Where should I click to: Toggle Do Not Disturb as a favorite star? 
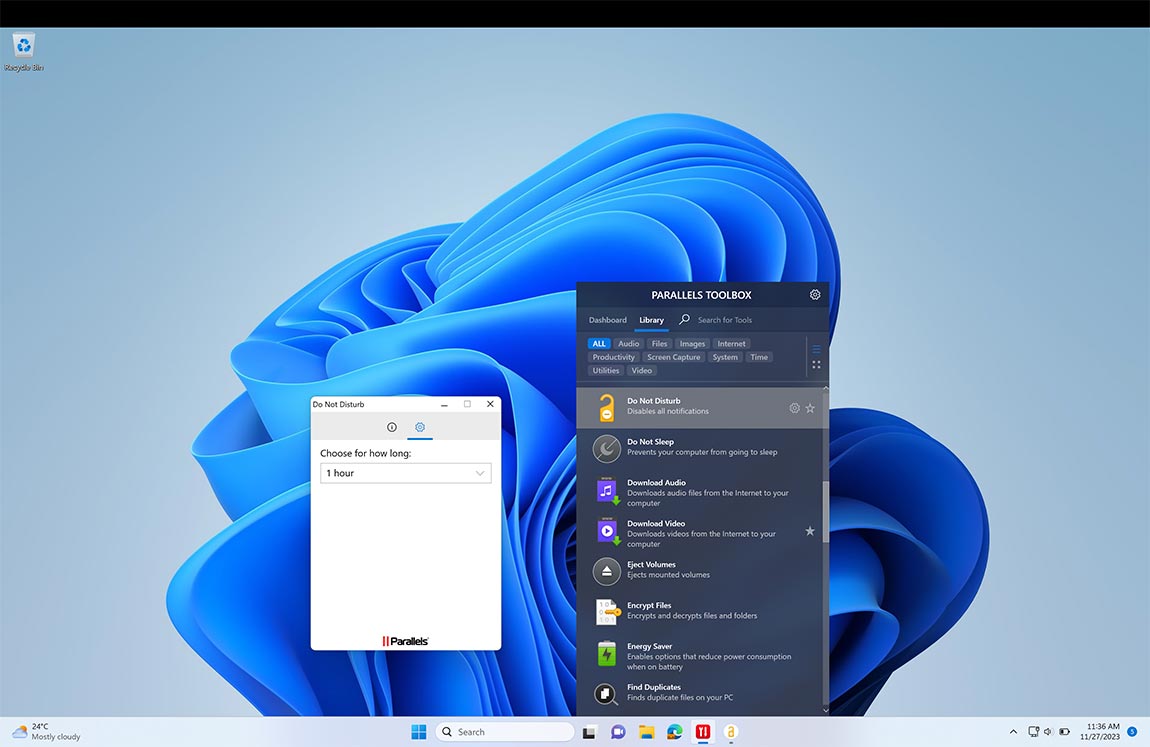pyautogui.click(x=810, y=408)
